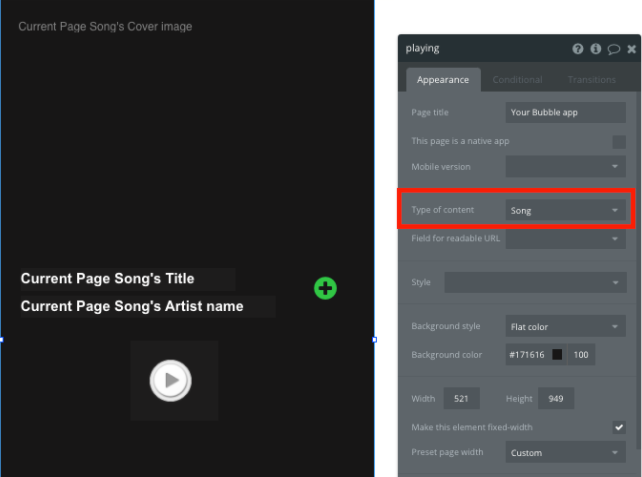The width and height of the screenshot is (642, 477).
Task: Click the 'Type of content' label
Action: click(x=442, y=210)
